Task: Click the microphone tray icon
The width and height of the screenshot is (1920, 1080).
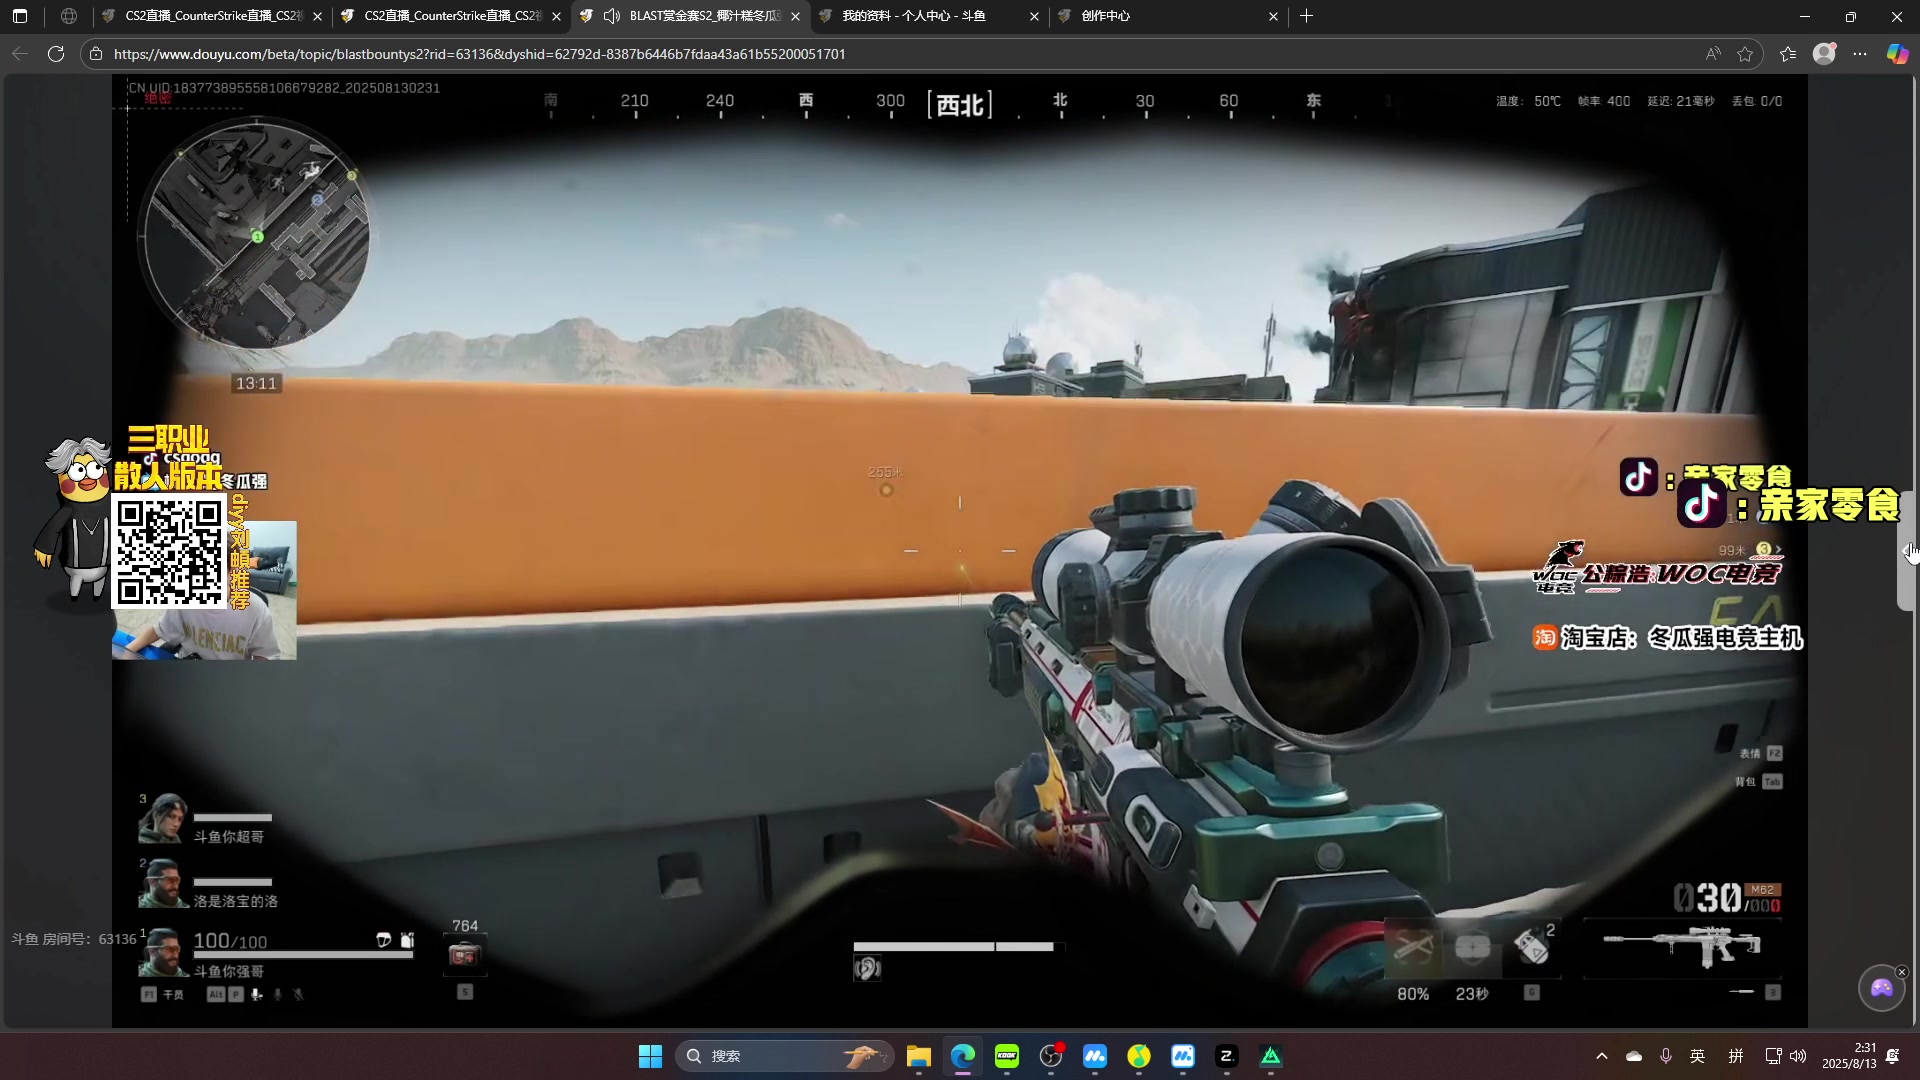Action: 1665,1056
